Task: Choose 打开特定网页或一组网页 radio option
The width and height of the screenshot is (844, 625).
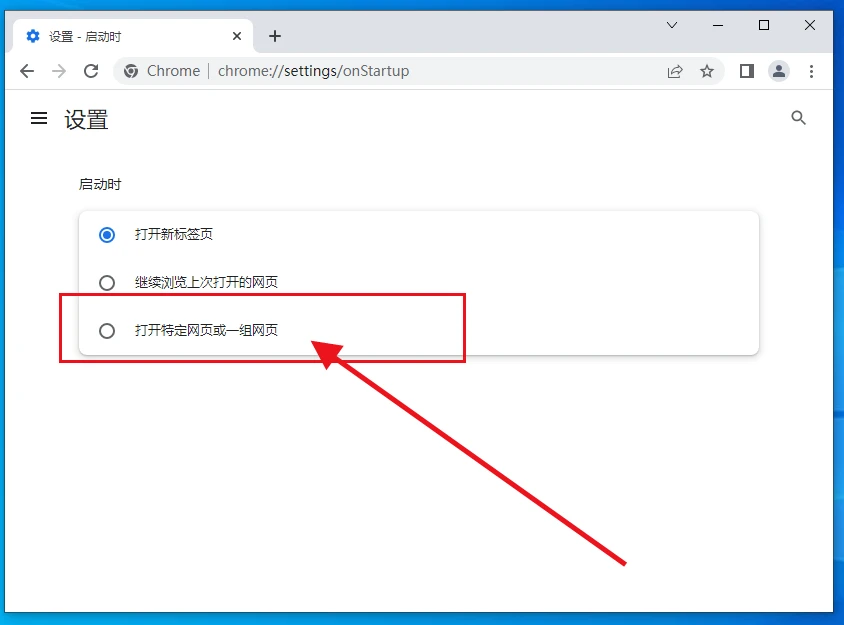Action: 107,331
